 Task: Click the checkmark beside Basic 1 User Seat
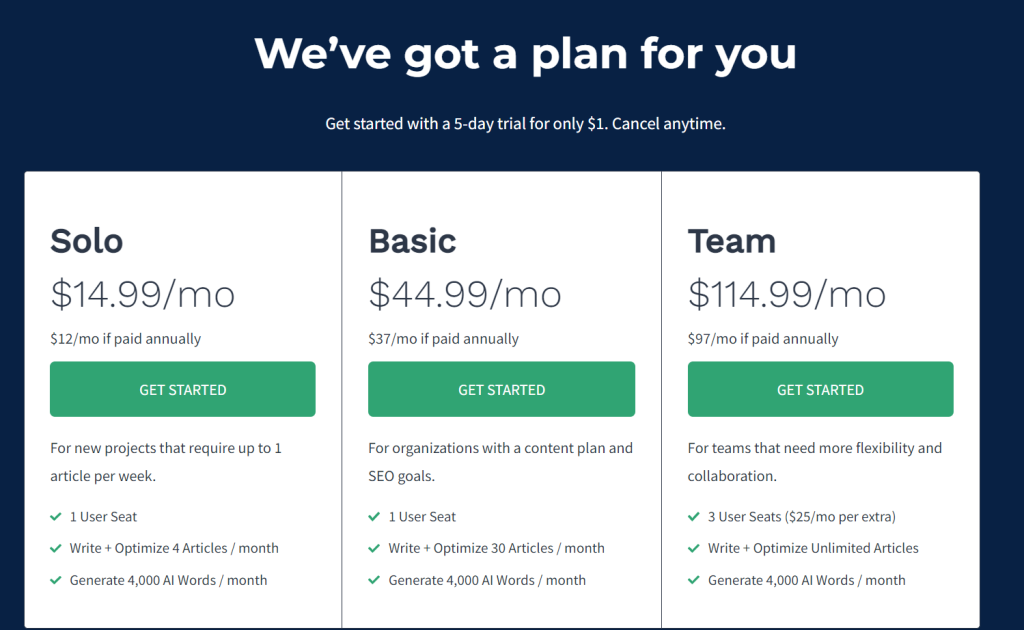(374, 516)
